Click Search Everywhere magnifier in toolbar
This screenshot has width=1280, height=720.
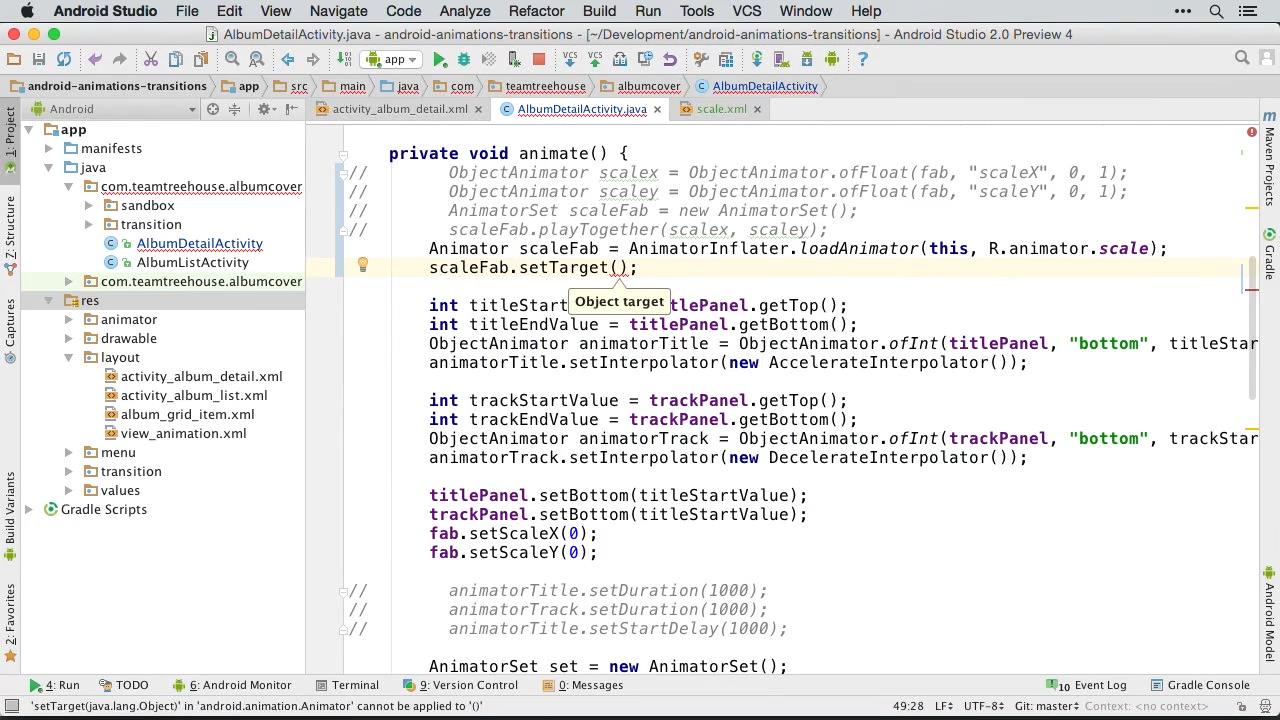(x=1242, y=58)
